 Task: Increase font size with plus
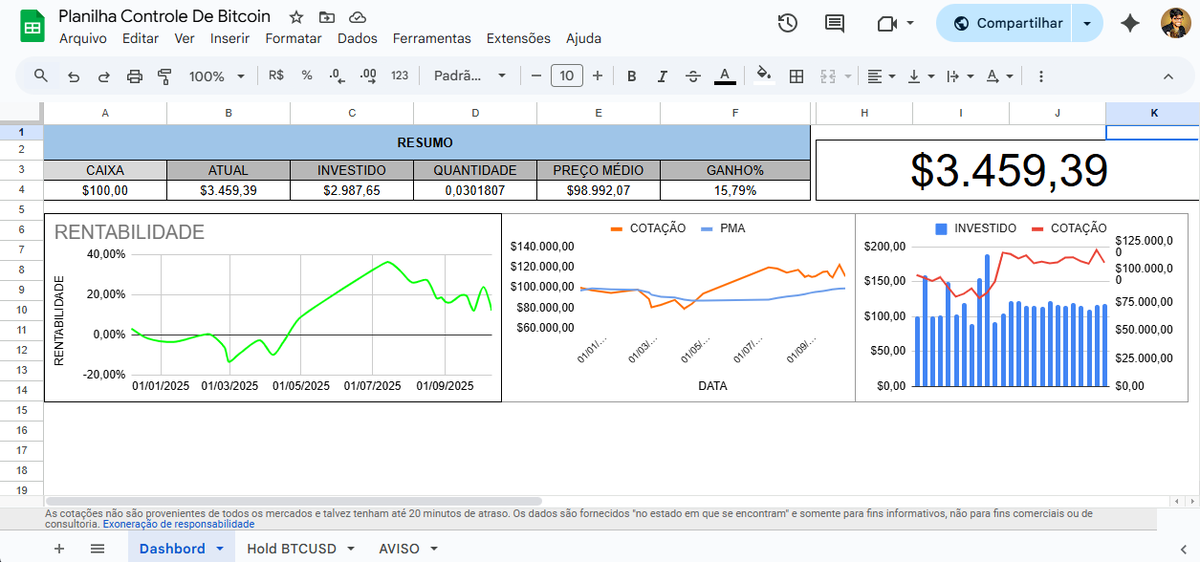(x=597, y=76)
